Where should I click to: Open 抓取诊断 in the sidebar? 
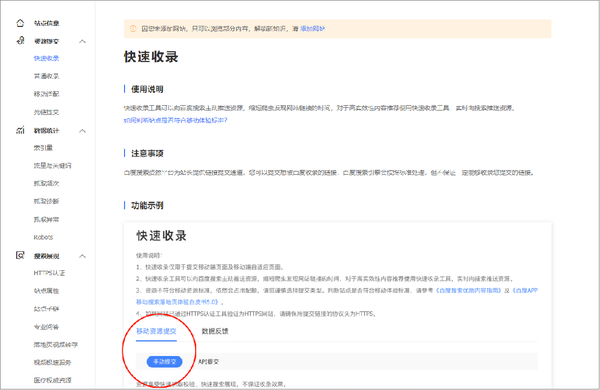(x=46, y=201)
